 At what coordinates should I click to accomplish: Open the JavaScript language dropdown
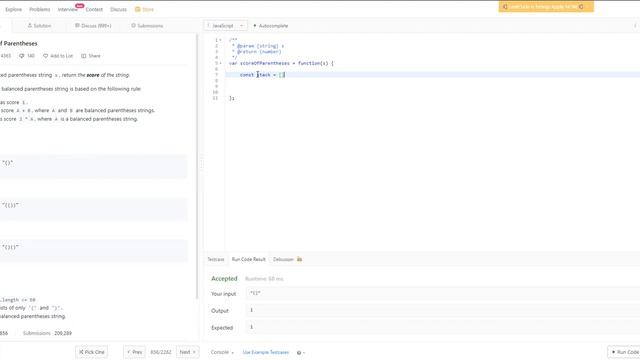(225, 26)
